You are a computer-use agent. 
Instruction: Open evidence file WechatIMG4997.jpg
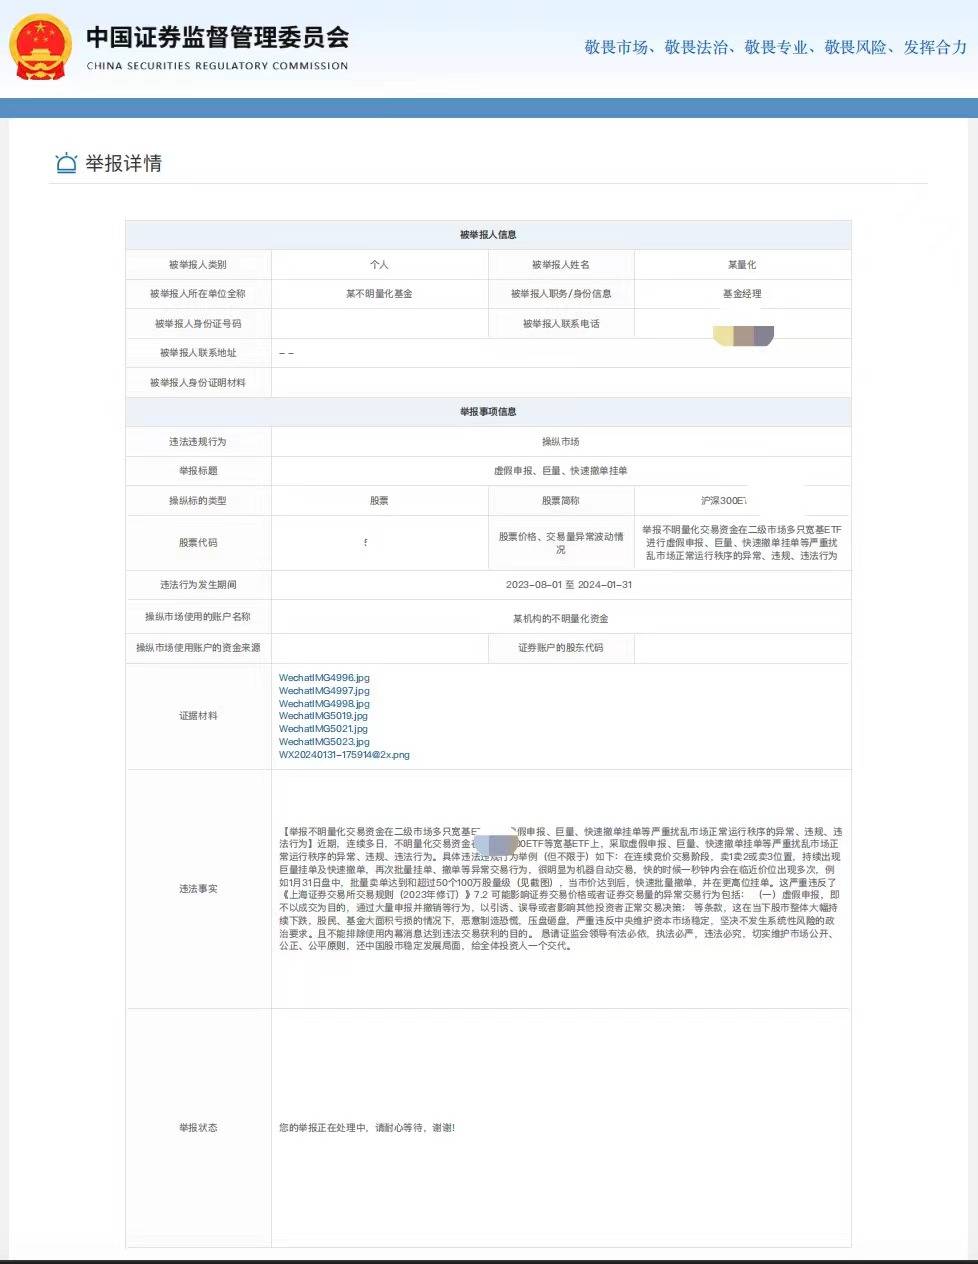pos(324,691)
